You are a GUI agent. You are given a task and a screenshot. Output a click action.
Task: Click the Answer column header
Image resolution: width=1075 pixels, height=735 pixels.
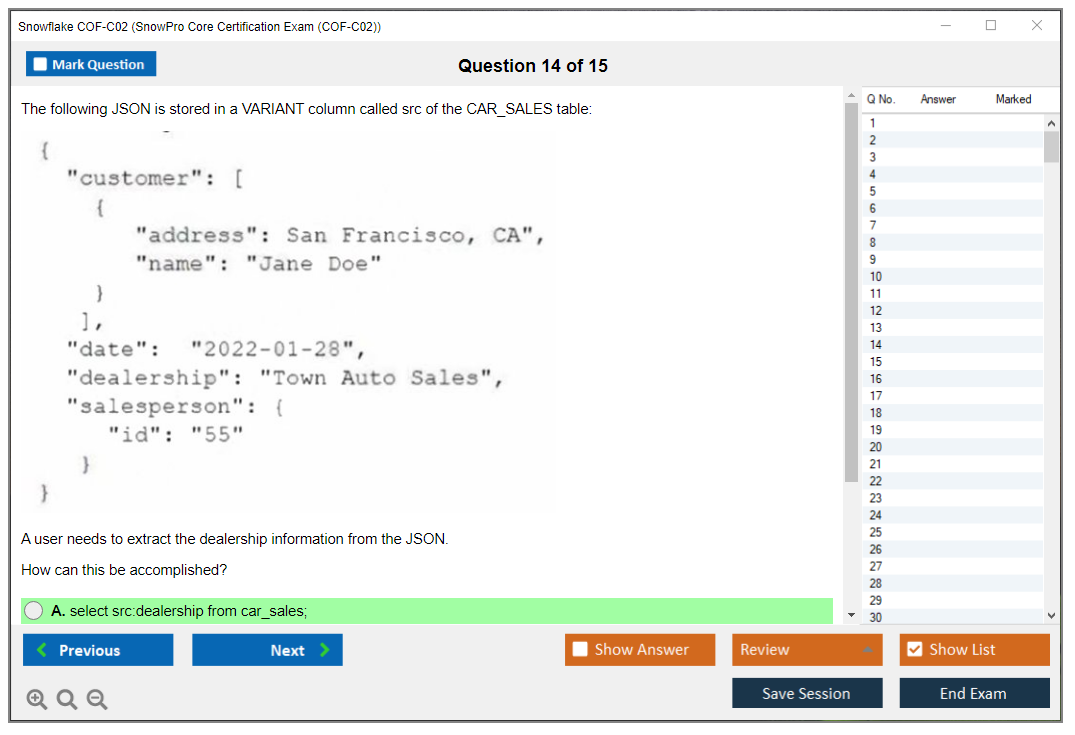(x=938, y=99)
